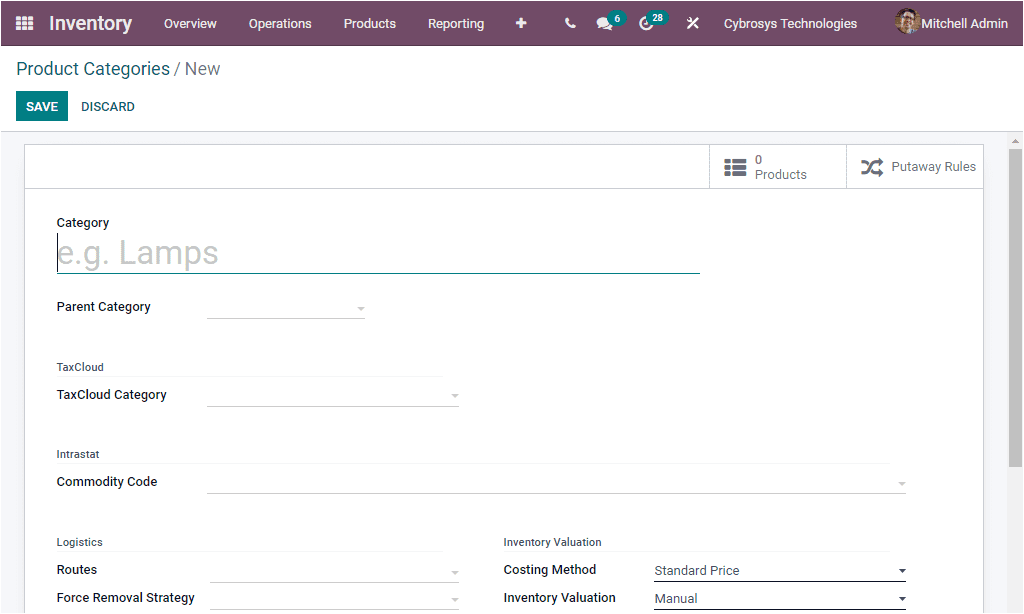
Task: Navigate back via Product Categories breadcrumb
Action: [x=91, y=69]
